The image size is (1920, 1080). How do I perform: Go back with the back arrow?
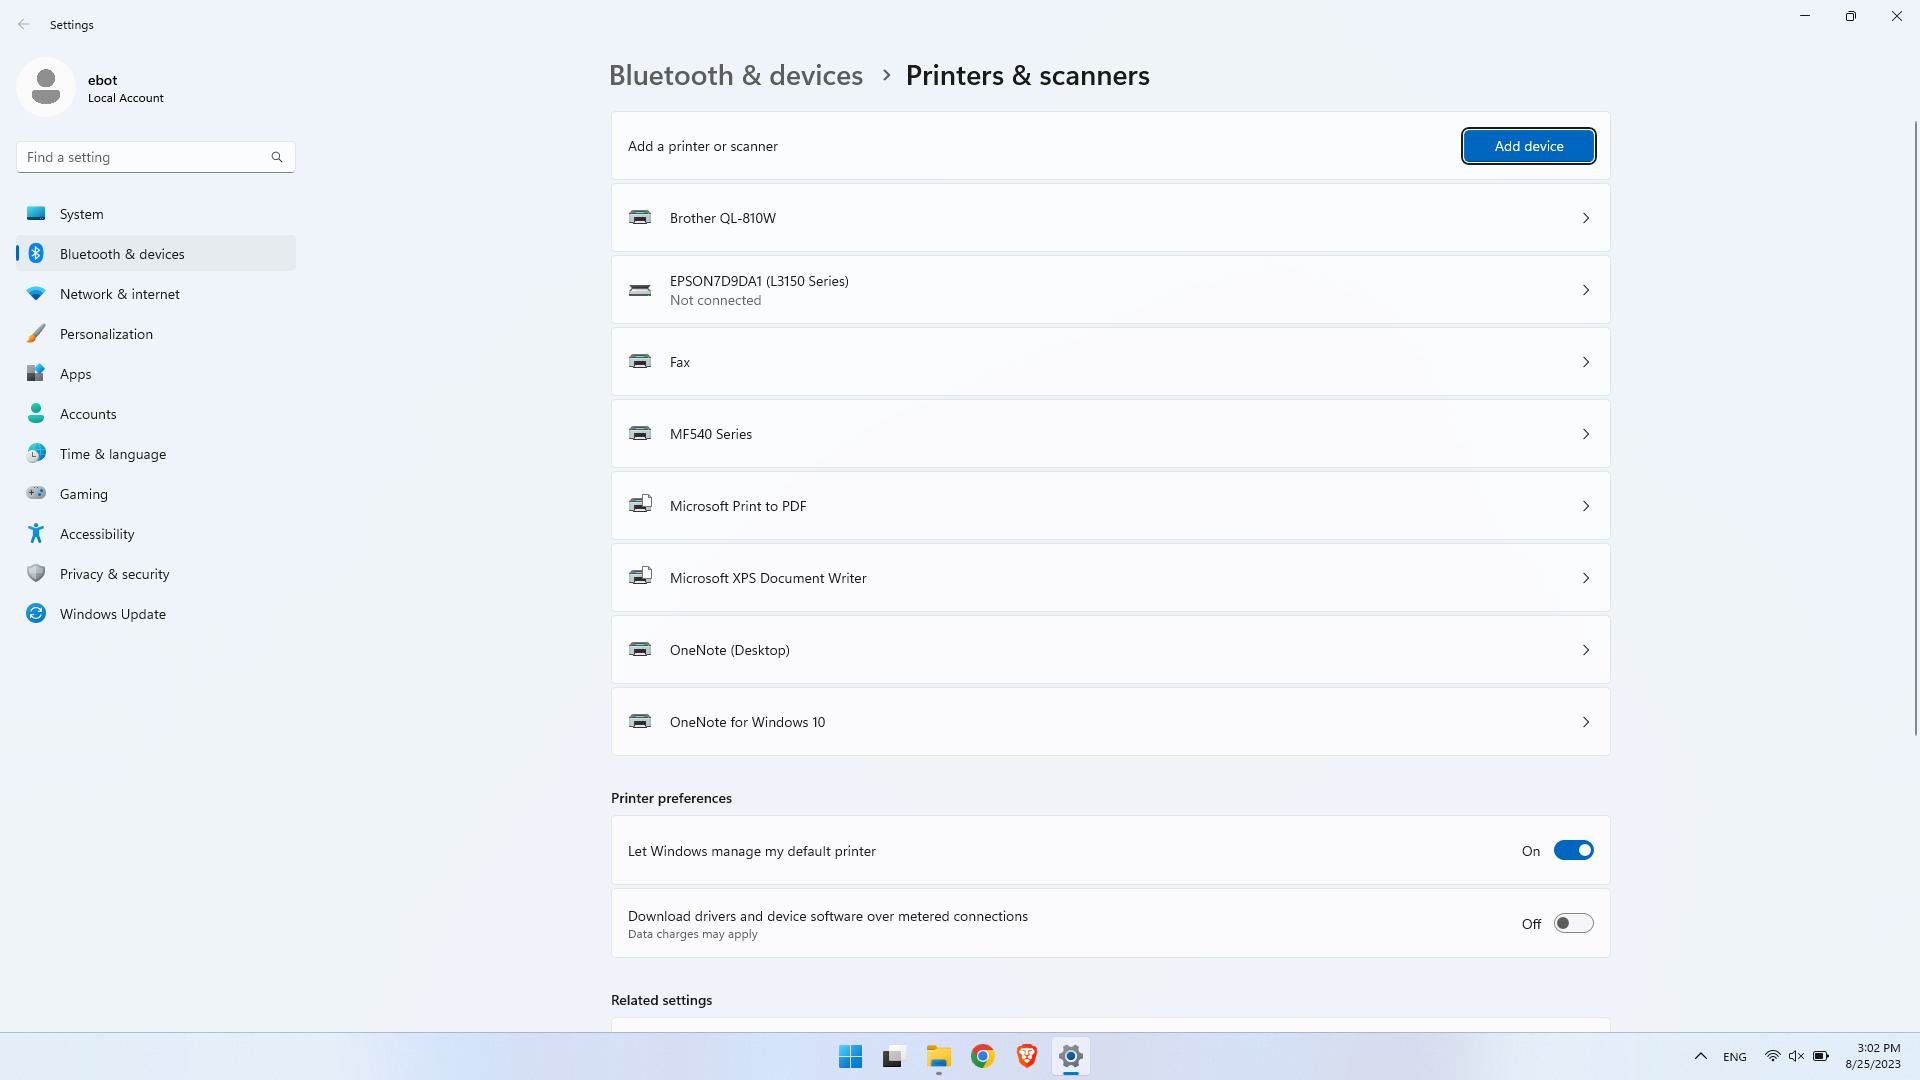[x=24, y=24]
